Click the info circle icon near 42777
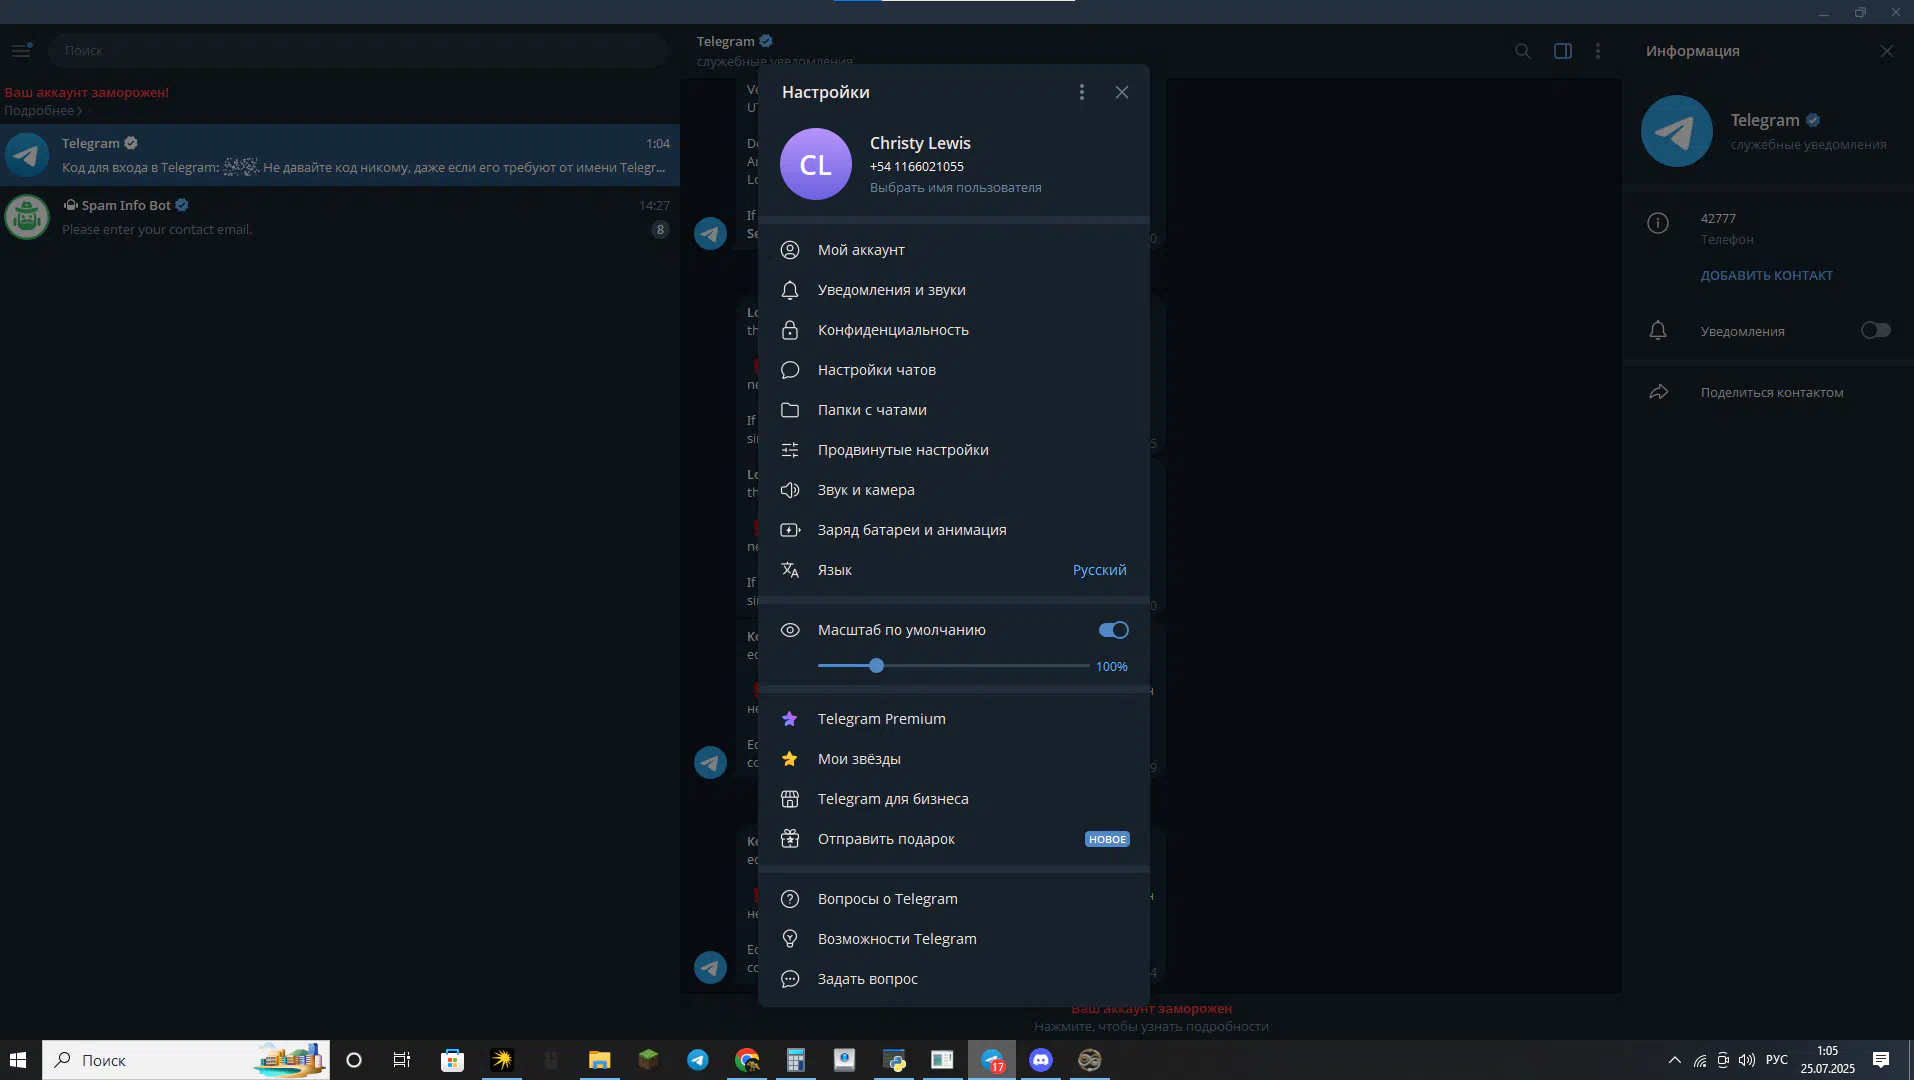Image resolution: width=1914 pixels, height=1080 pixels. pyautogui.click(x=1658, y=223)
